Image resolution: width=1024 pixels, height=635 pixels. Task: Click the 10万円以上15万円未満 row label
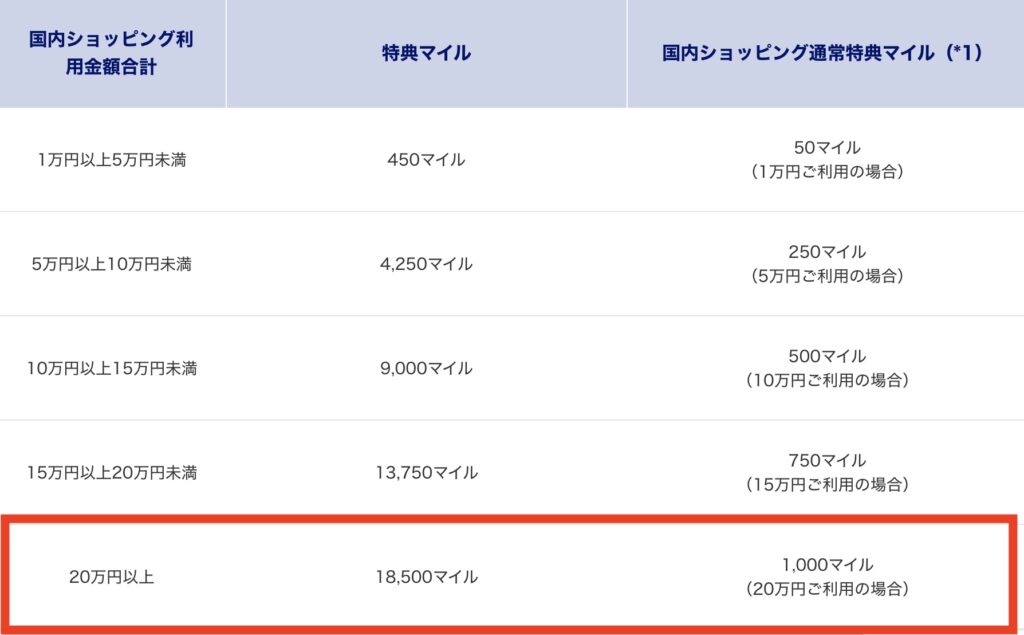[x=112, y=369]
